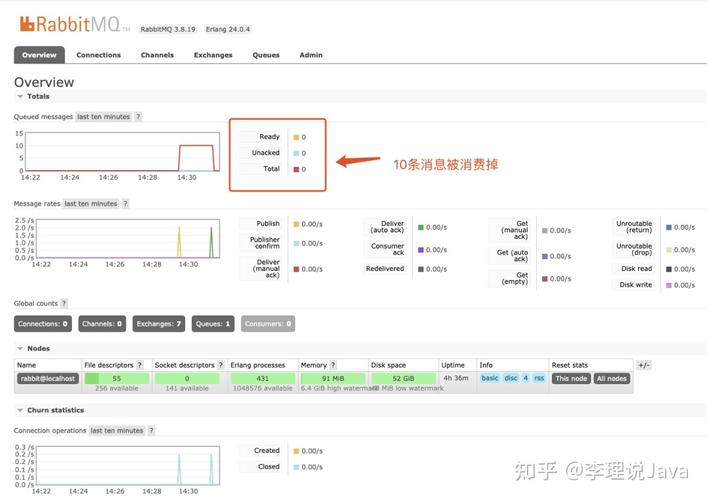This screenshot has width=707, height=500.
Task: Click 'Erlang 24.0.4' version label
Action: pos(228,29)
